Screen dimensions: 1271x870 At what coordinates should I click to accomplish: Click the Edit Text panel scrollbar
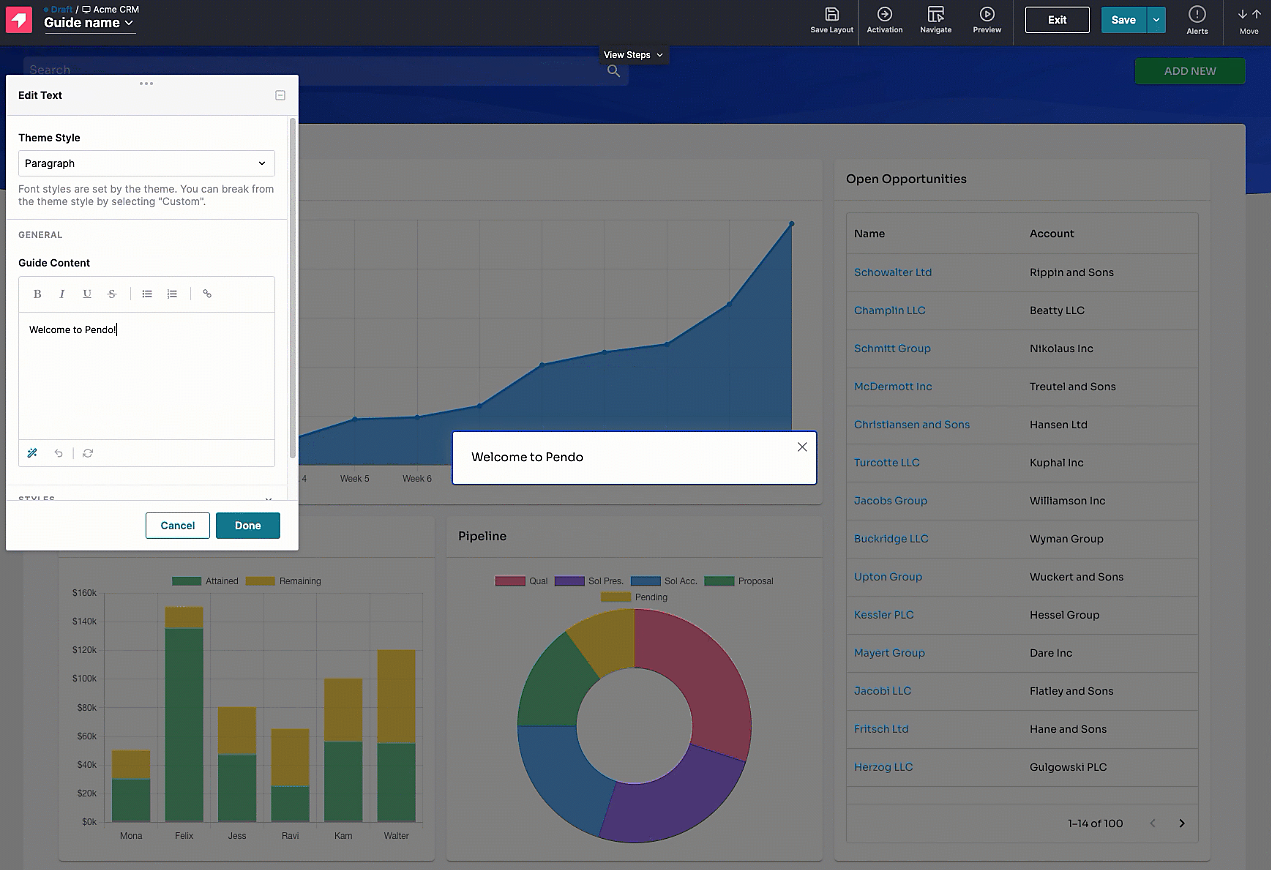[x=292, y=288]
